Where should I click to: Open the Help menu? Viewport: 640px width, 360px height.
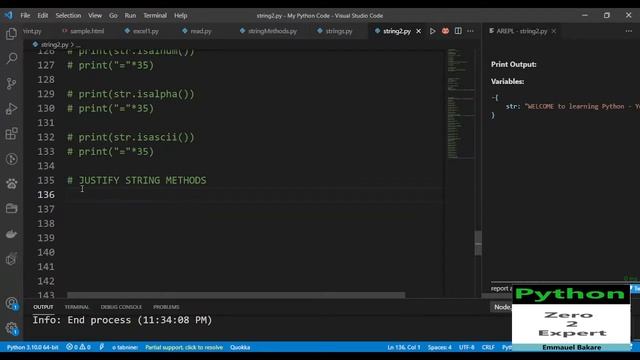click(180, 16)
